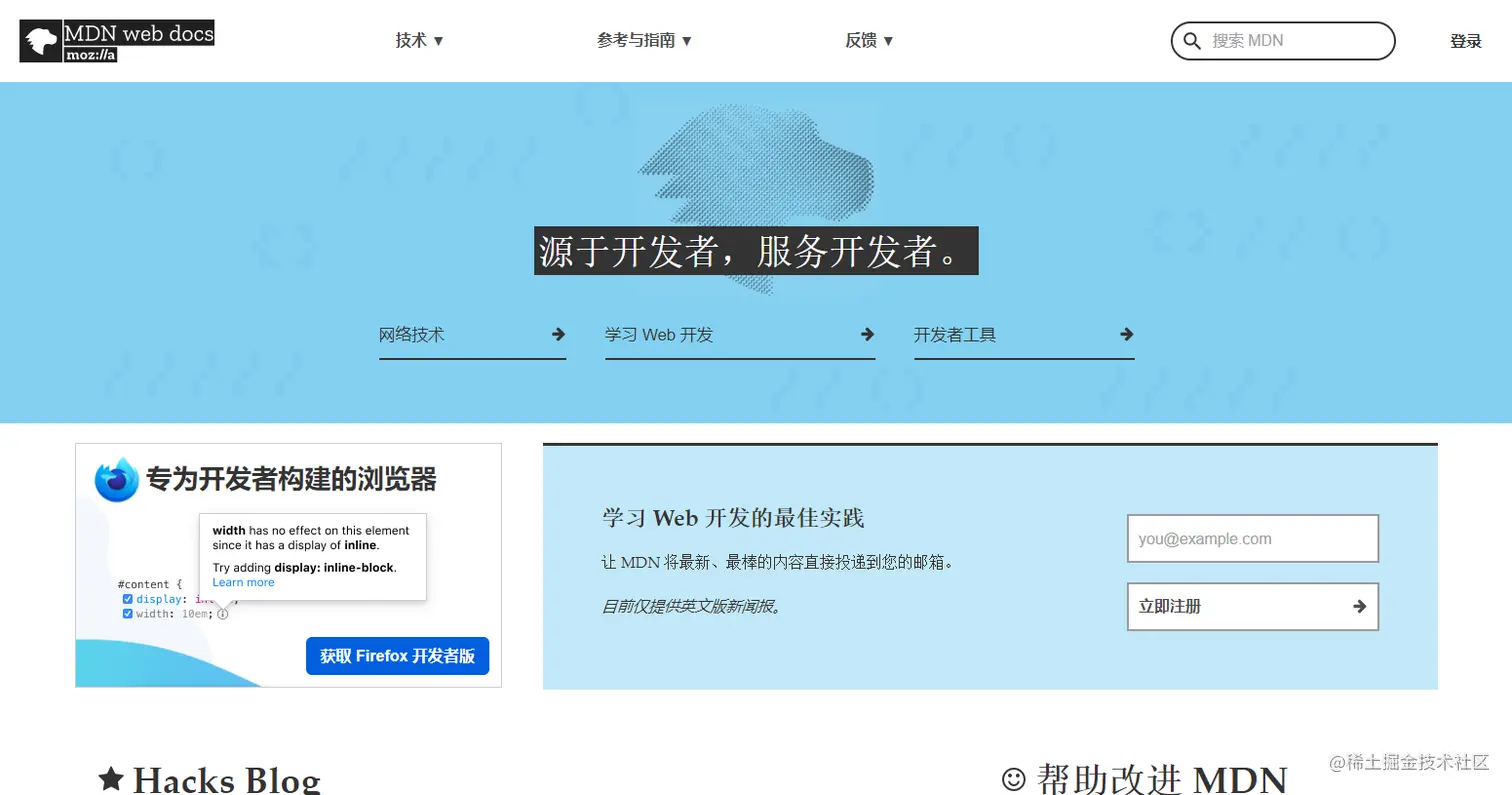Click the 获取 Firefox 开发者版 button
The width and height of the screenshot is (1512, 795).
pyautogui.click(x=397, y=656)
